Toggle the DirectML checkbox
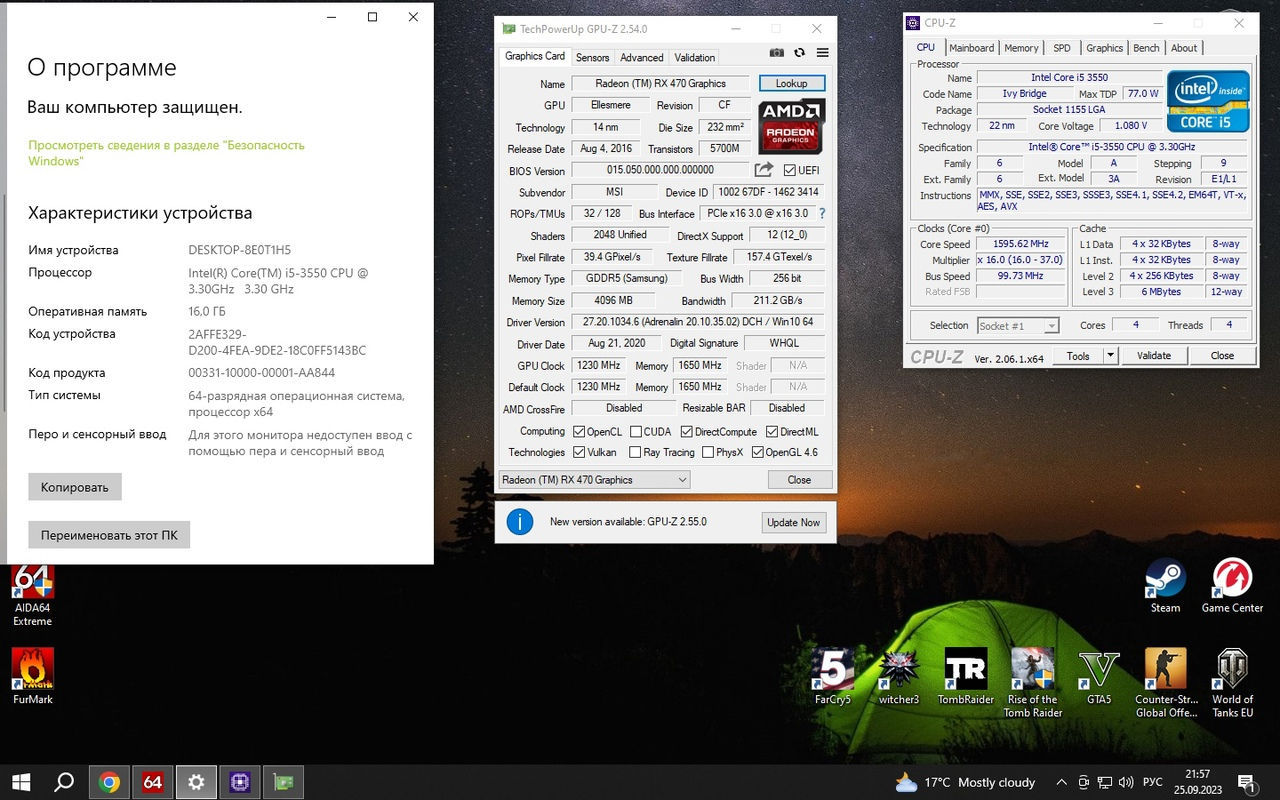1280x800 pixels. (772, 432)
